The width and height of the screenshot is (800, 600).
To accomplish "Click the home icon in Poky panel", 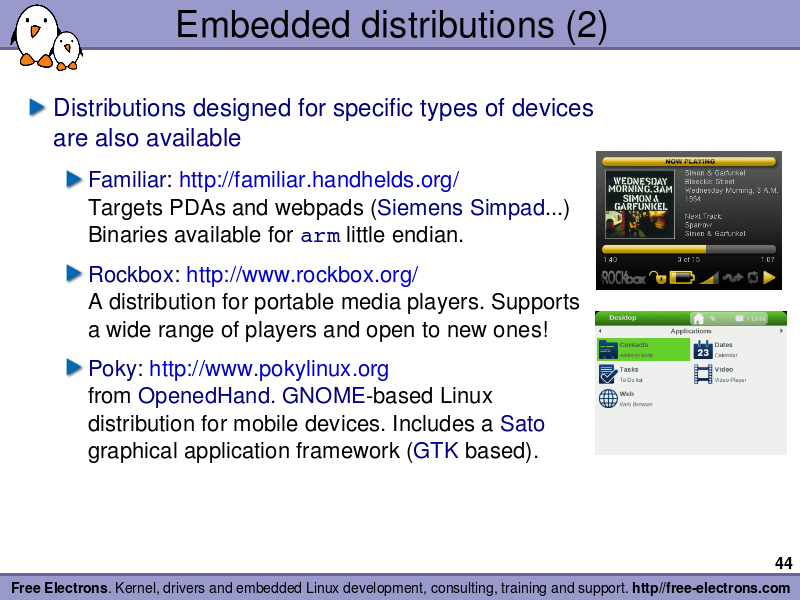I will click(x=698, y=318).
